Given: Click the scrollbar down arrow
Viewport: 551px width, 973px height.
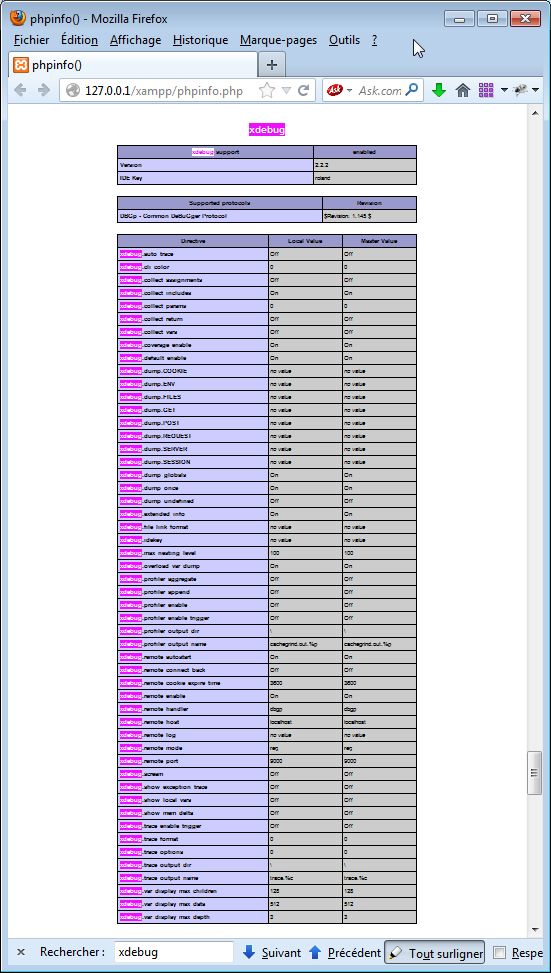Looking at the screenshot, I should 534,928.
